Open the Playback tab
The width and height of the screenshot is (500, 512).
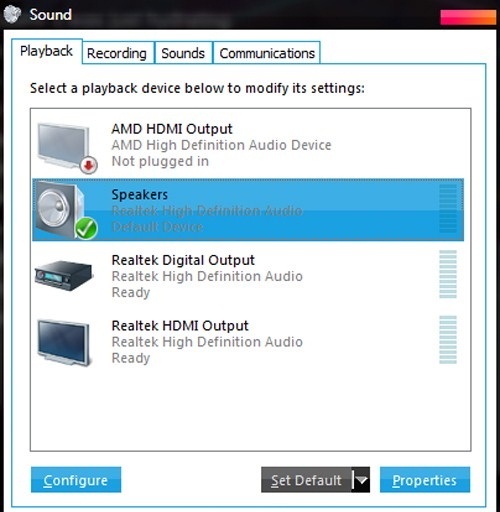[x=47, y=51]
